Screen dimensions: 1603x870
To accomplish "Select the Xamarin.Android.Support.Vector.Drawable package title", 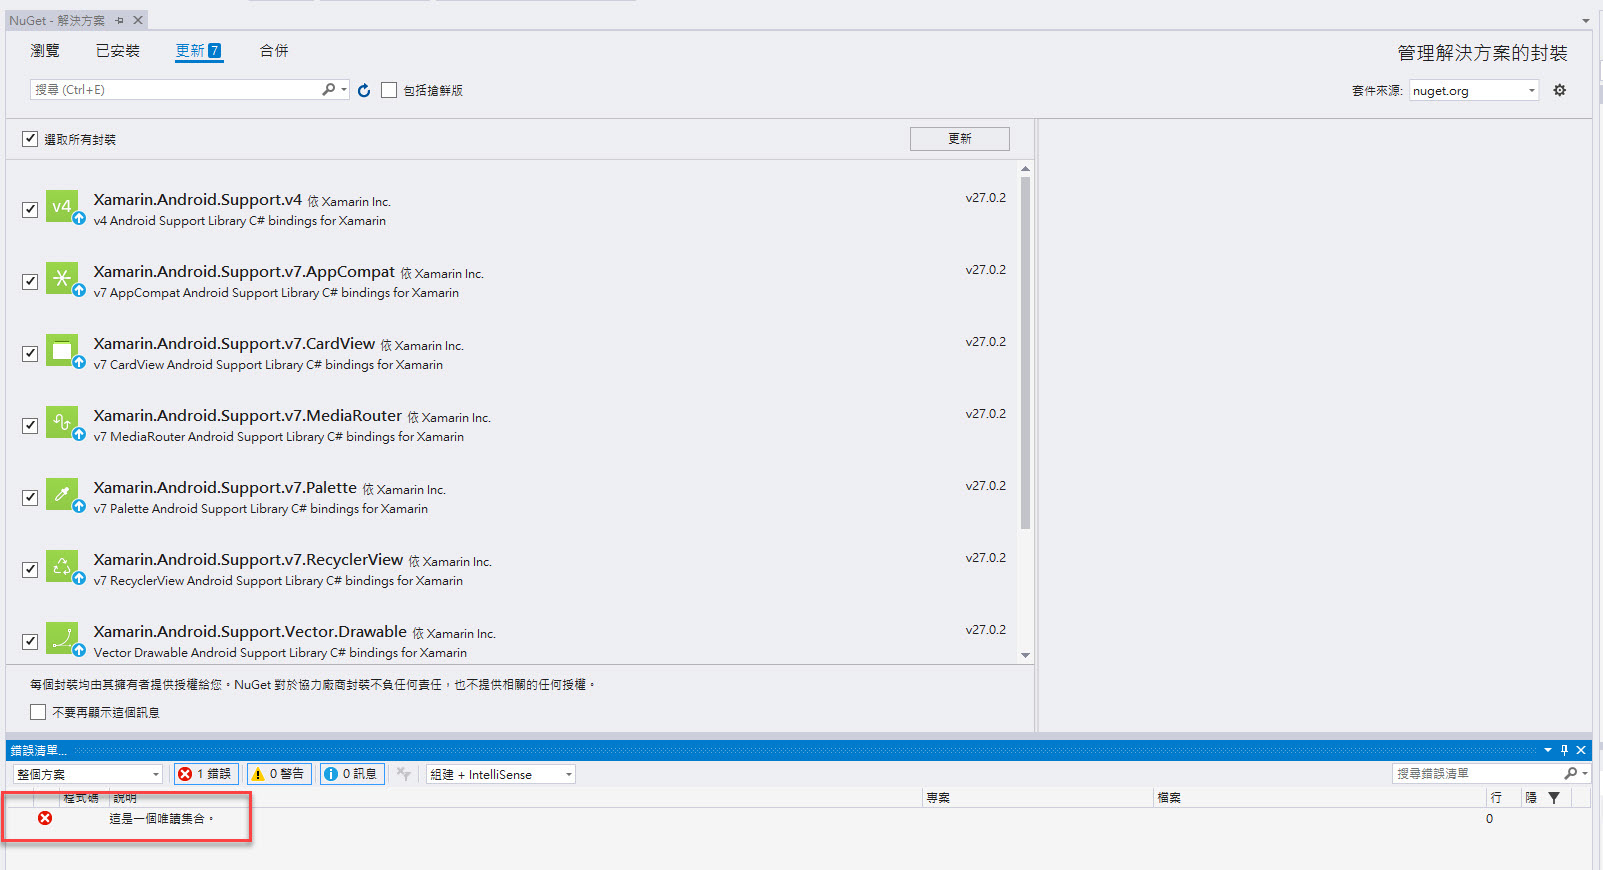I will click(x=250, y=632).
